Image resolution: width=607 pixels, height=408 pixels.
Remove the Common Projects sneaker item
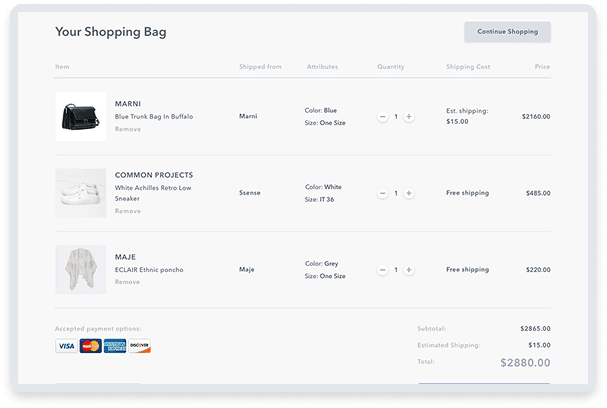(x=128, y=211)
